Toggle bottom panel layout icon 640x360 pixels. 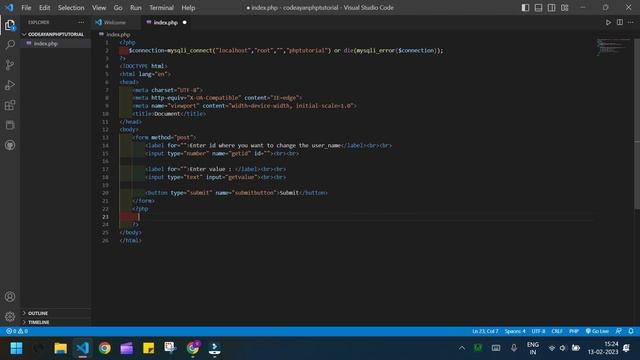(538, 8)
